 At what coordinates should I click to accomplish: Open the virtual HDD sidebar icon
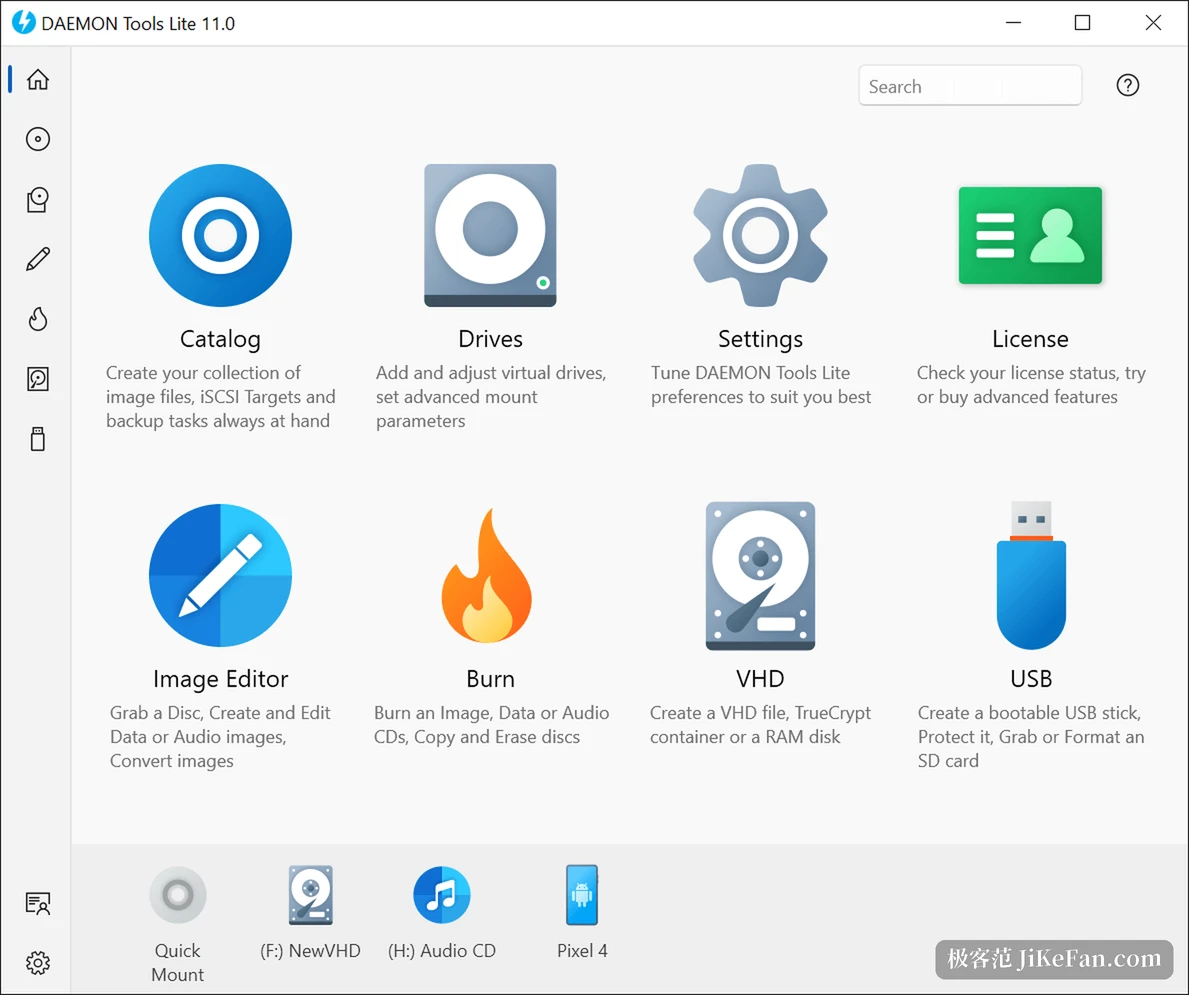point(38,378)
